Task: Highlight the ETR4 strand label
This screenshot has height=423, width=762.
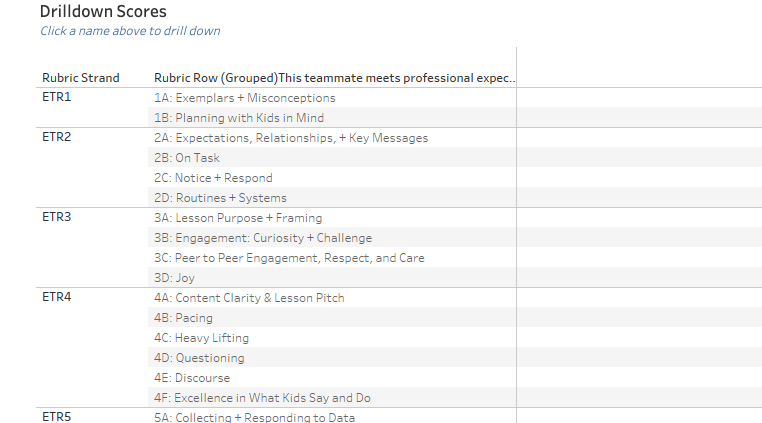Action: 57,298
